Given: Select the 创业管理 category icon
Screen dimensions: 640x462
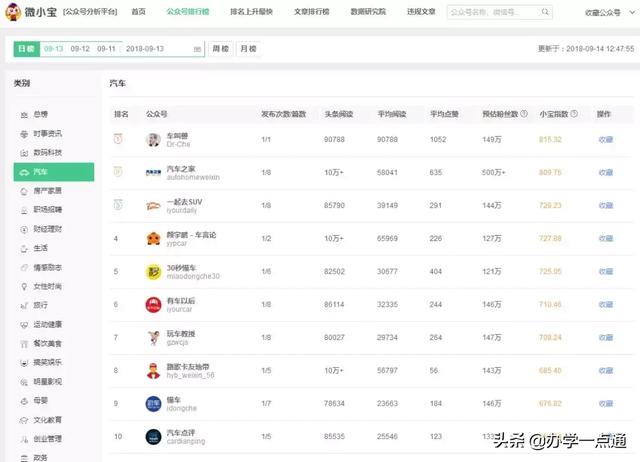Looking at the screenshot, I should pyautogui.click(x=24, y=439).
